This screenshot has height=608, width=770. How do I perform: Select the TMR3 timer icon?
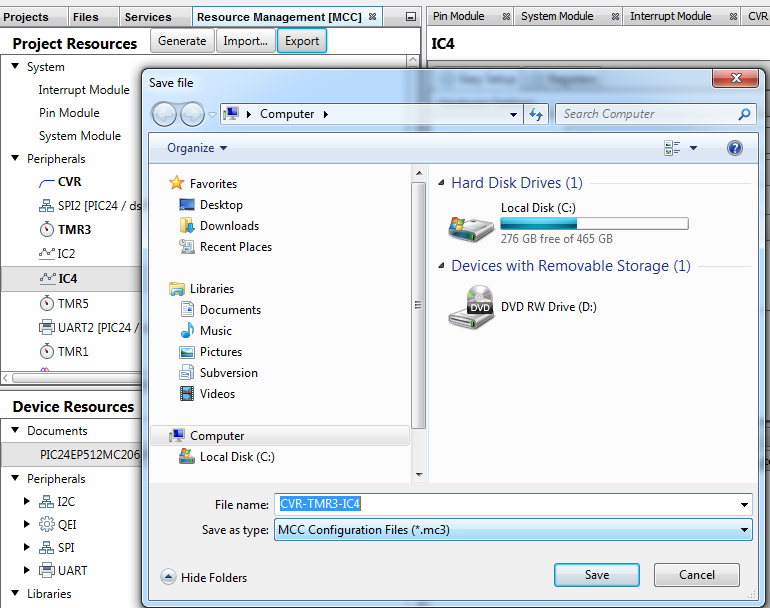tap(46, 230)
